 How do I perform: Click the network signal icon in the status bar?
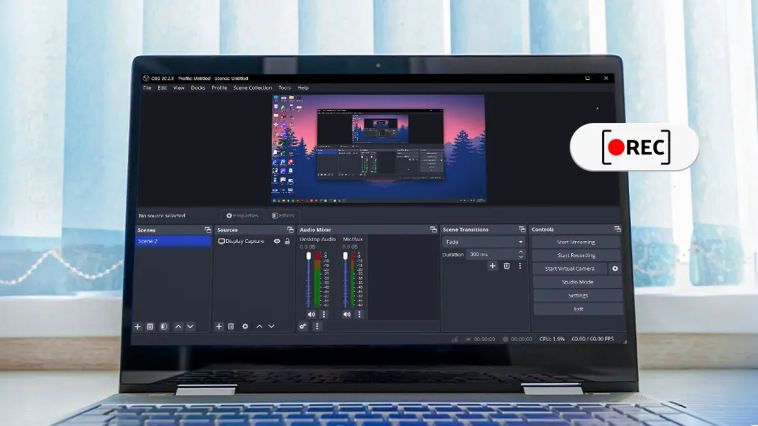[454, 339]
